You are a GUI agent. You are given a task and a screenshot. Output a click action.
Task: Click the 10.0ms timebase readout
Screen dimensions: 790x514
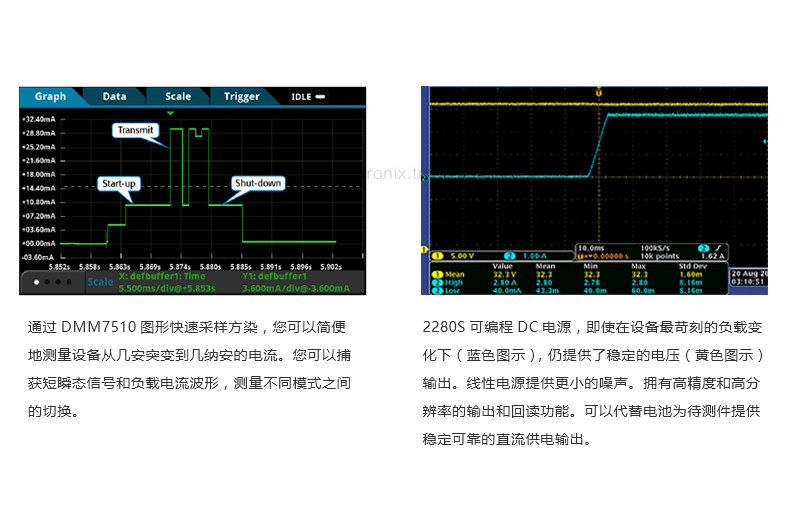coord(590,248)
